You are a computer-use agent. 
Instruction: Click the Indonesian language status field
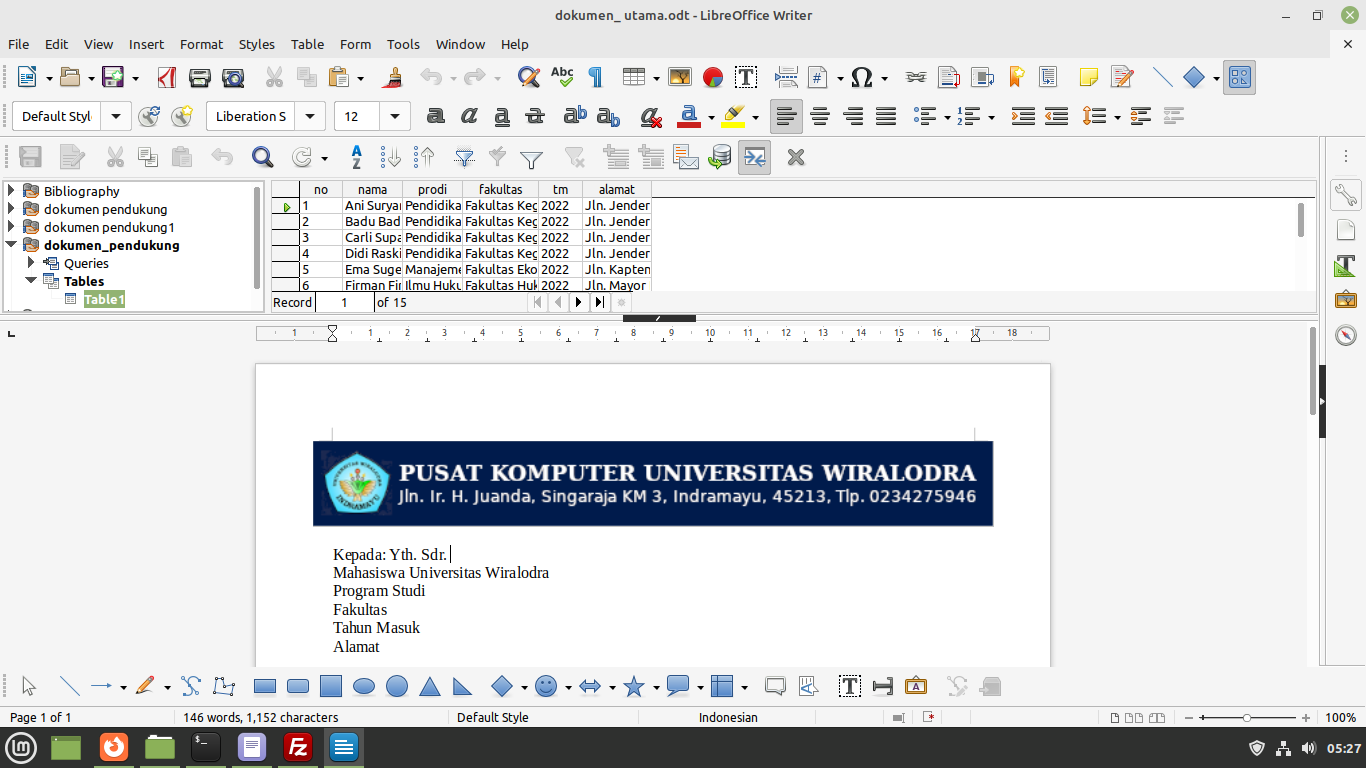(728, 717)
